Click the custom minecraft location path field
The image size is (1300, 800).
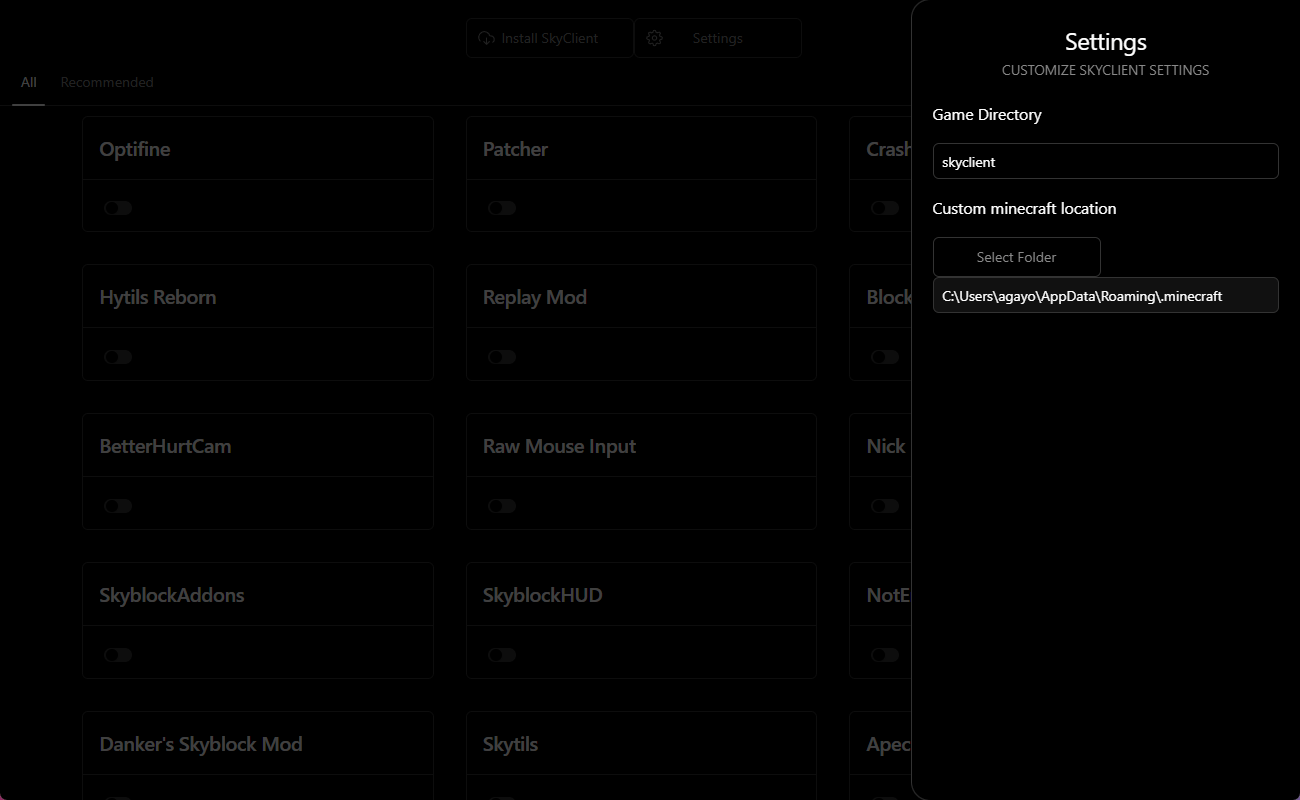tap(1105, 295)
